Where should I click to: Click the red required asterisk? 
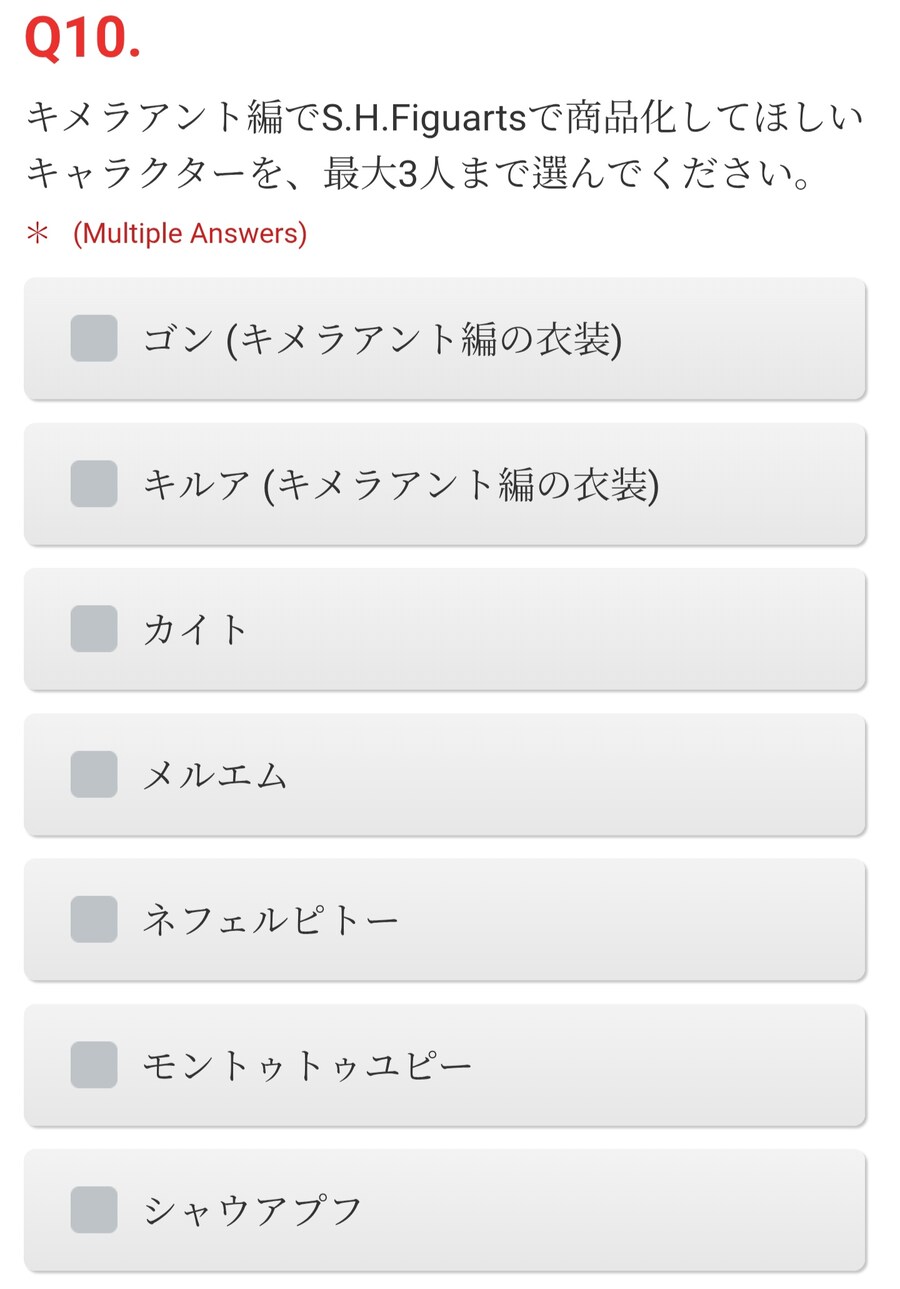coord(37,234)
